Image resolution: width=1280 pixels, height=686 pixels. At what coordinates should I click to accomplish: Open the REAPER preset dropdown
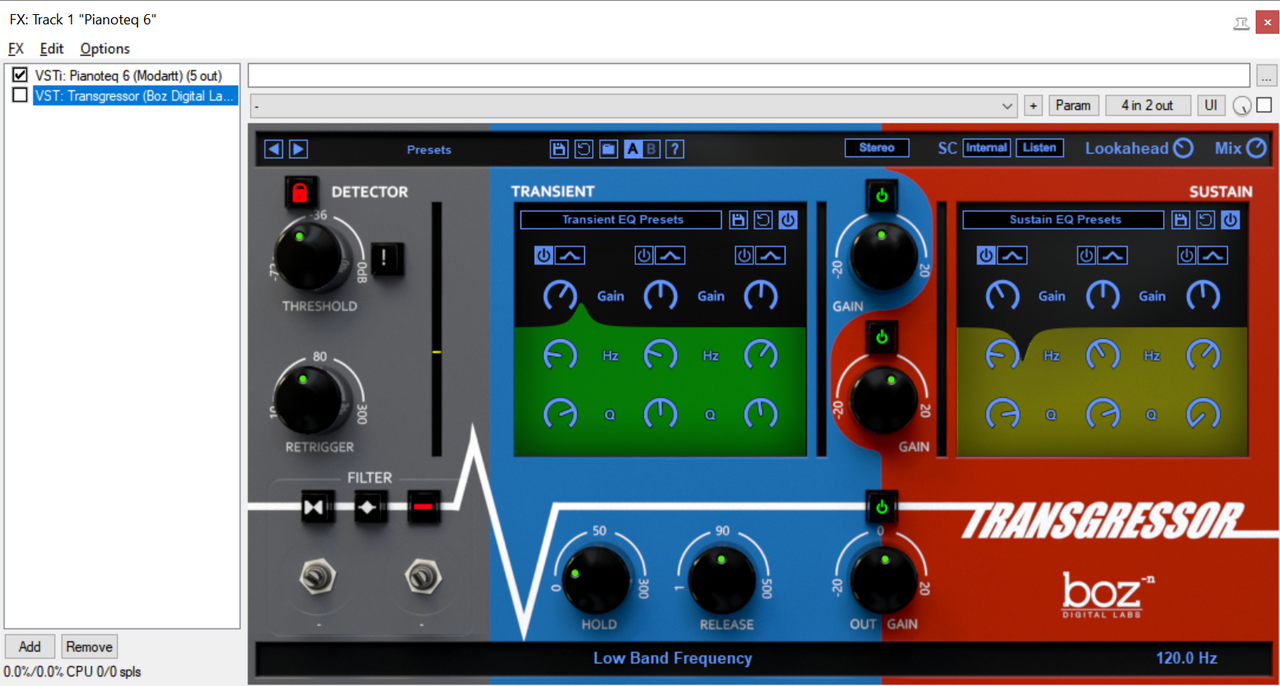[x=633, y=105]
